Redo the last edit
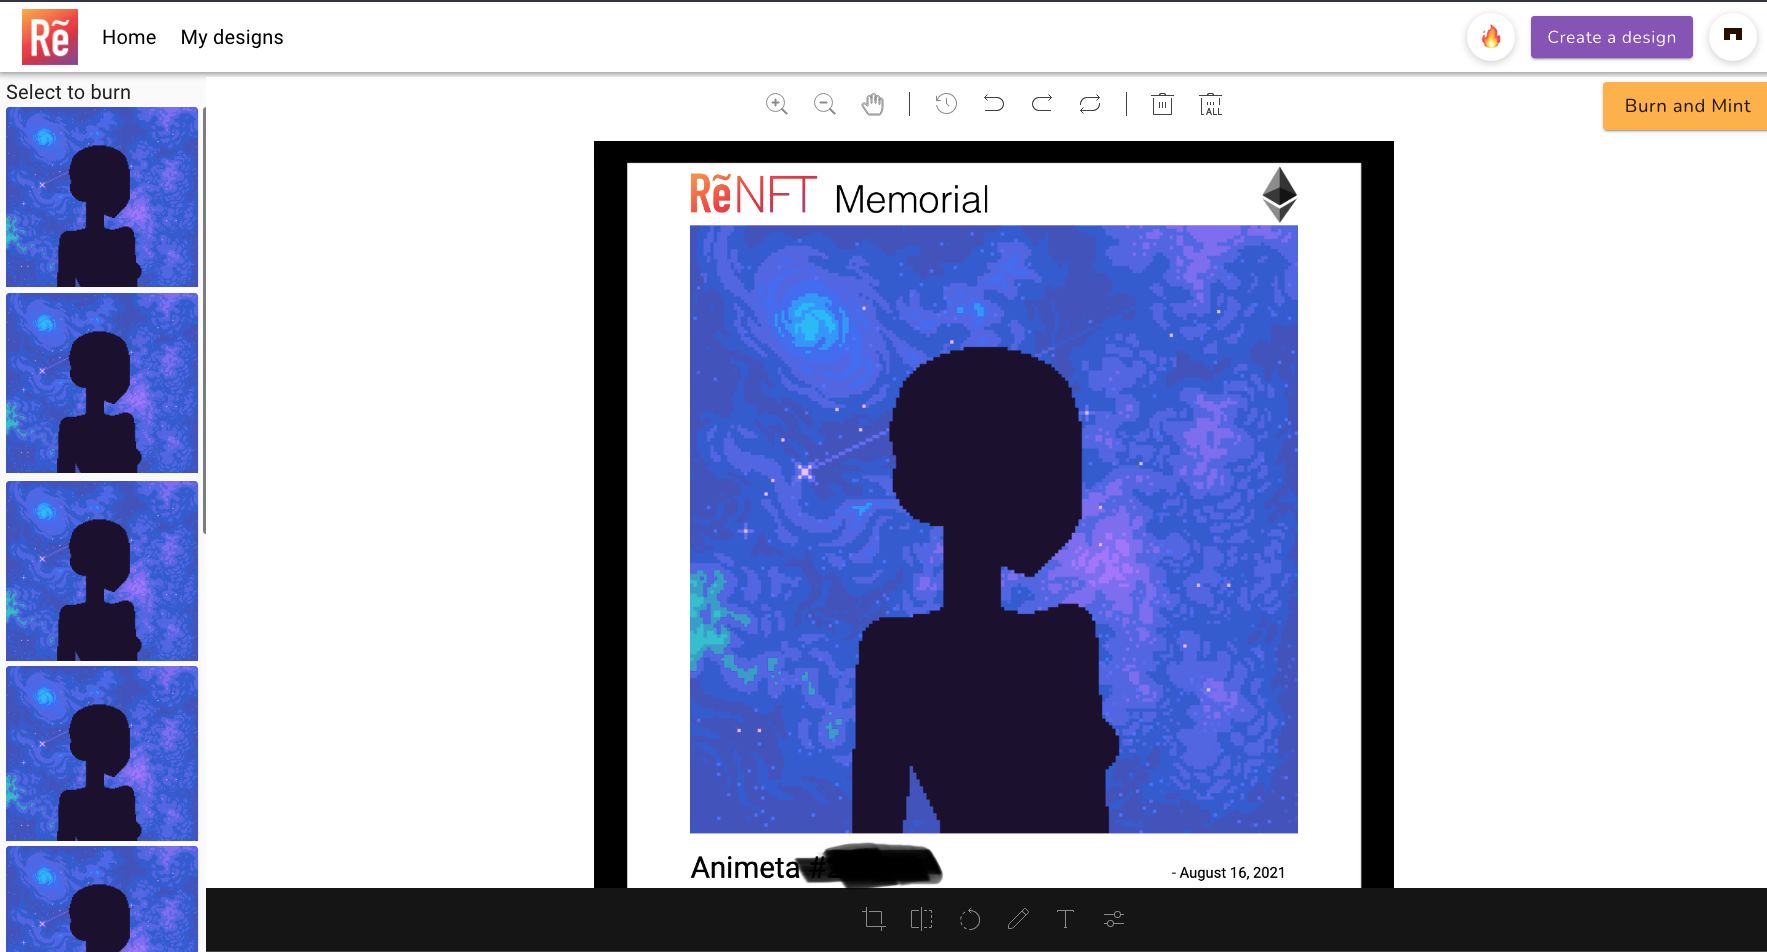 (x=1042, y=104)
